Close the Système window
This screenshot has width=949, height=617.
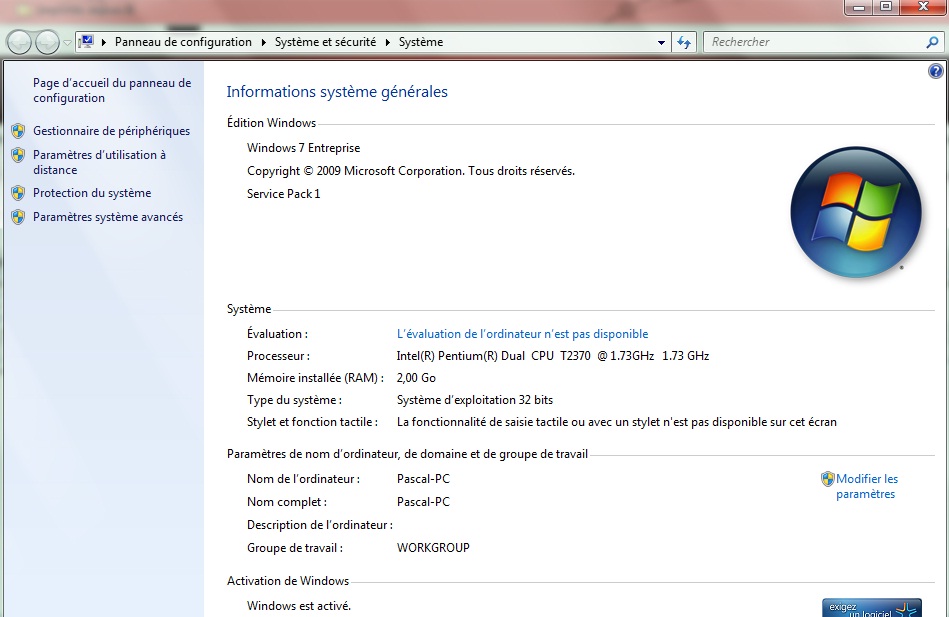[923, 7]
